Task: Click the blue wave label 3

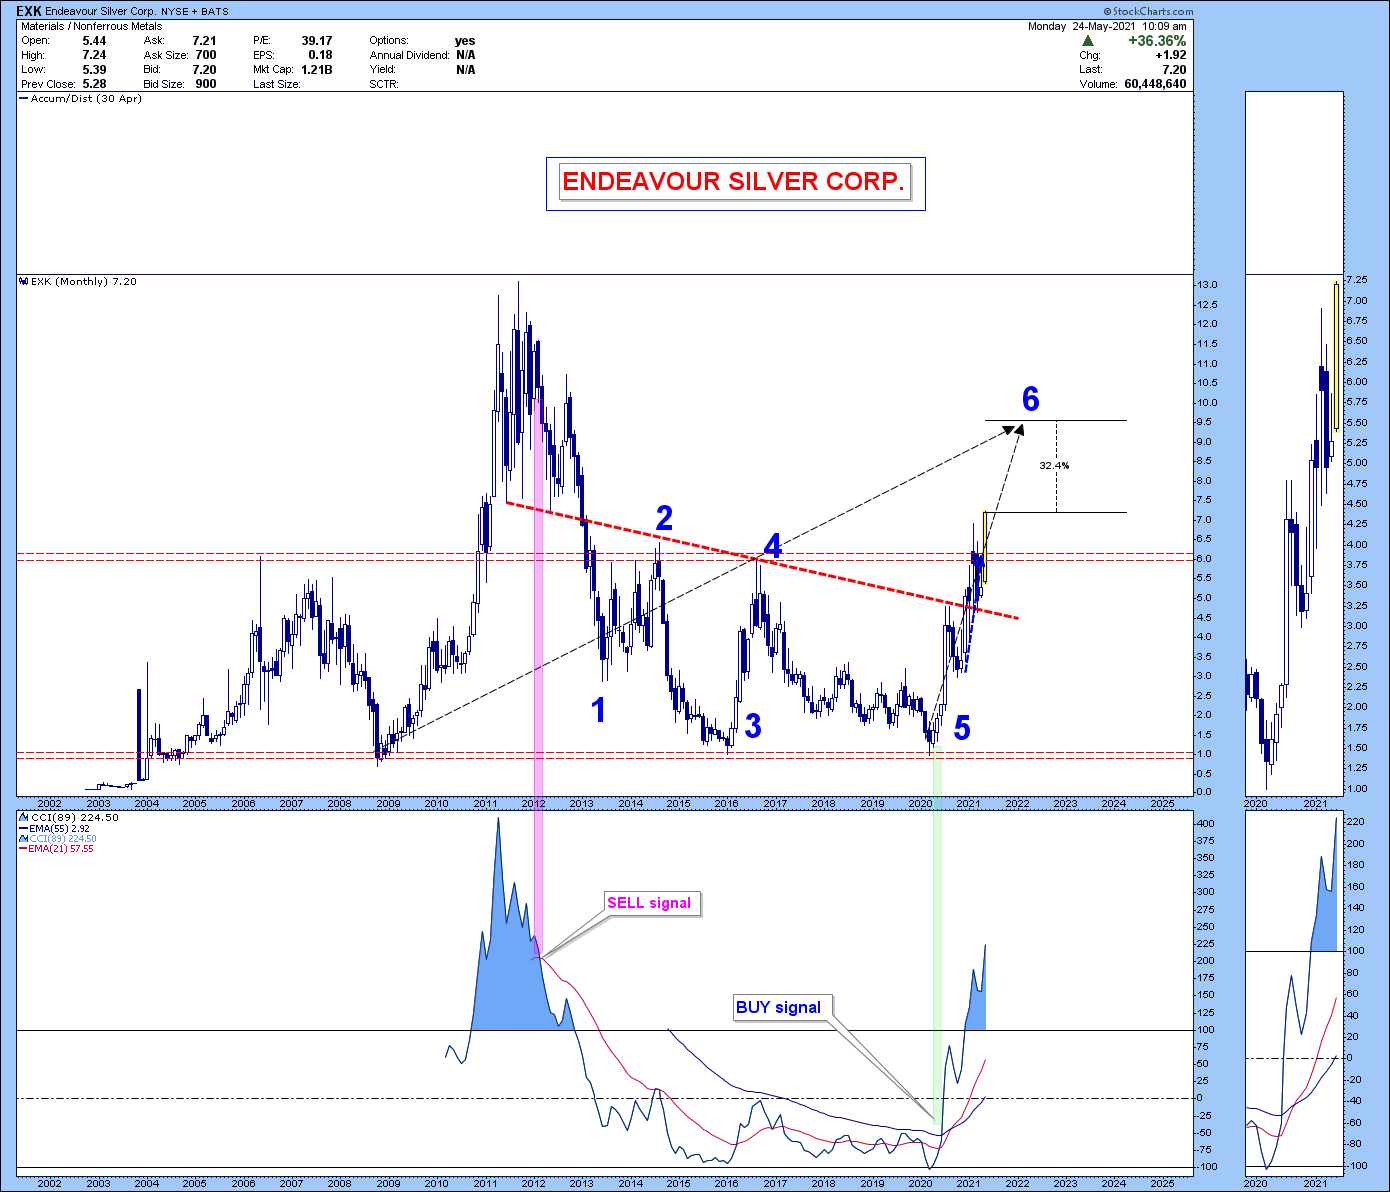Action: [753, 727]
